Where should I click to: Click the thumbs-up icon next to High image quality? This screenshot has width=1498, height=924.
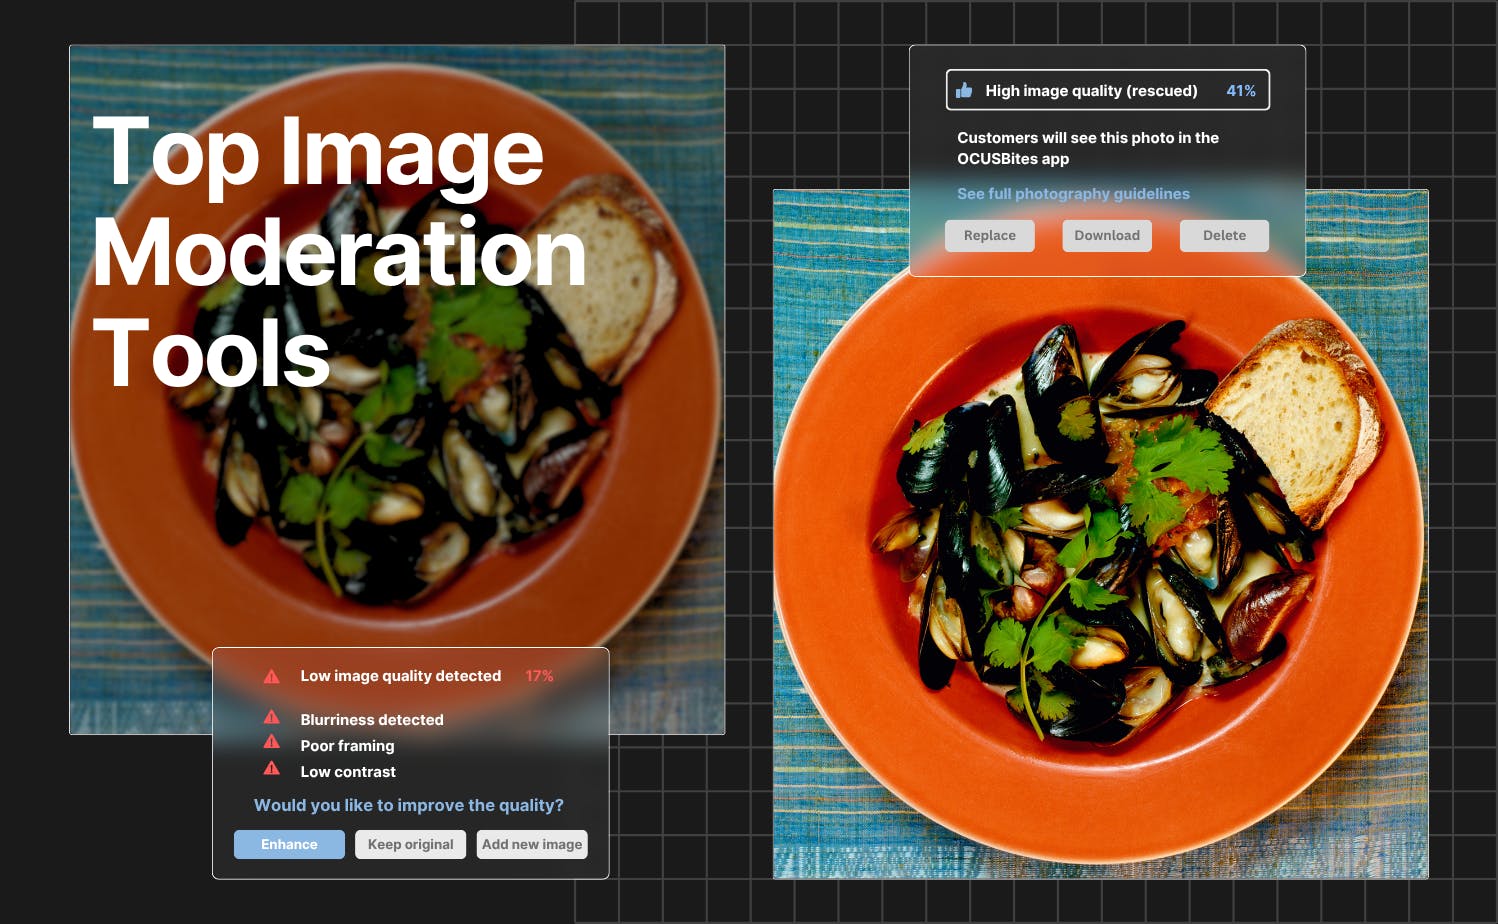pos(964,90)
